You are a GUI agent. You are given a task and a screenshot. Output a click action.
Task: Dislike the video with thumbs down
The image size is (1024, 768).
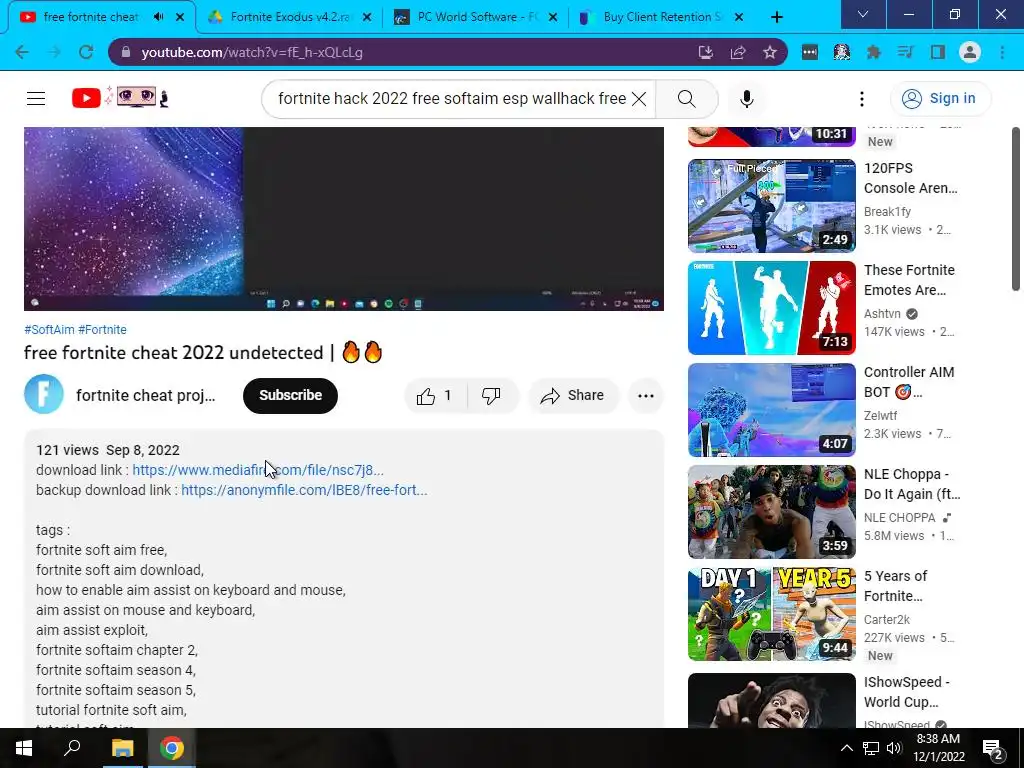pos(491,396)
